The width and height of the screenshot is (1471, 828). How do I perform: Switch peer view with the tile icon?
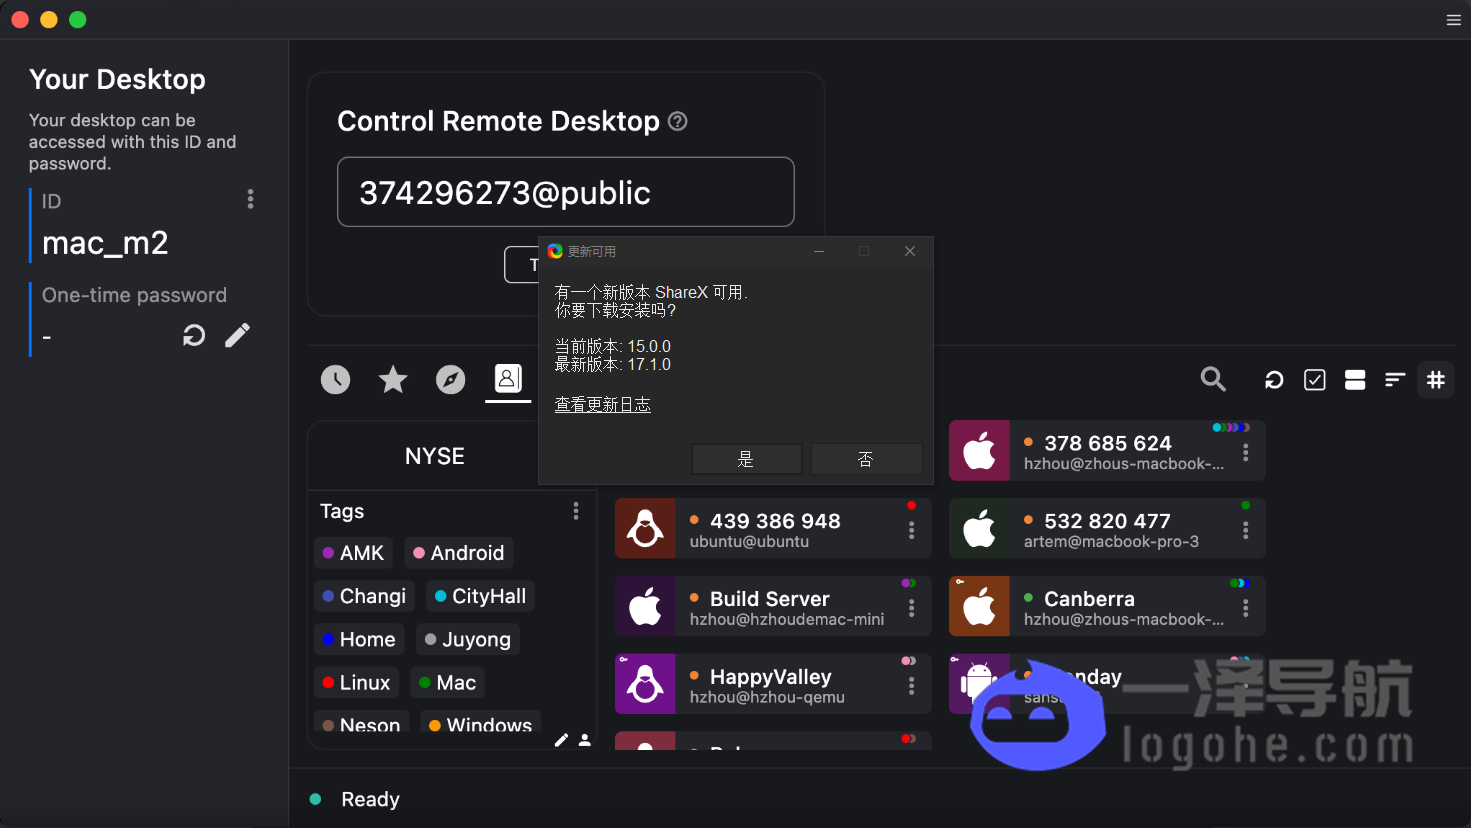pyautogui.click(x=1355, y=380)
